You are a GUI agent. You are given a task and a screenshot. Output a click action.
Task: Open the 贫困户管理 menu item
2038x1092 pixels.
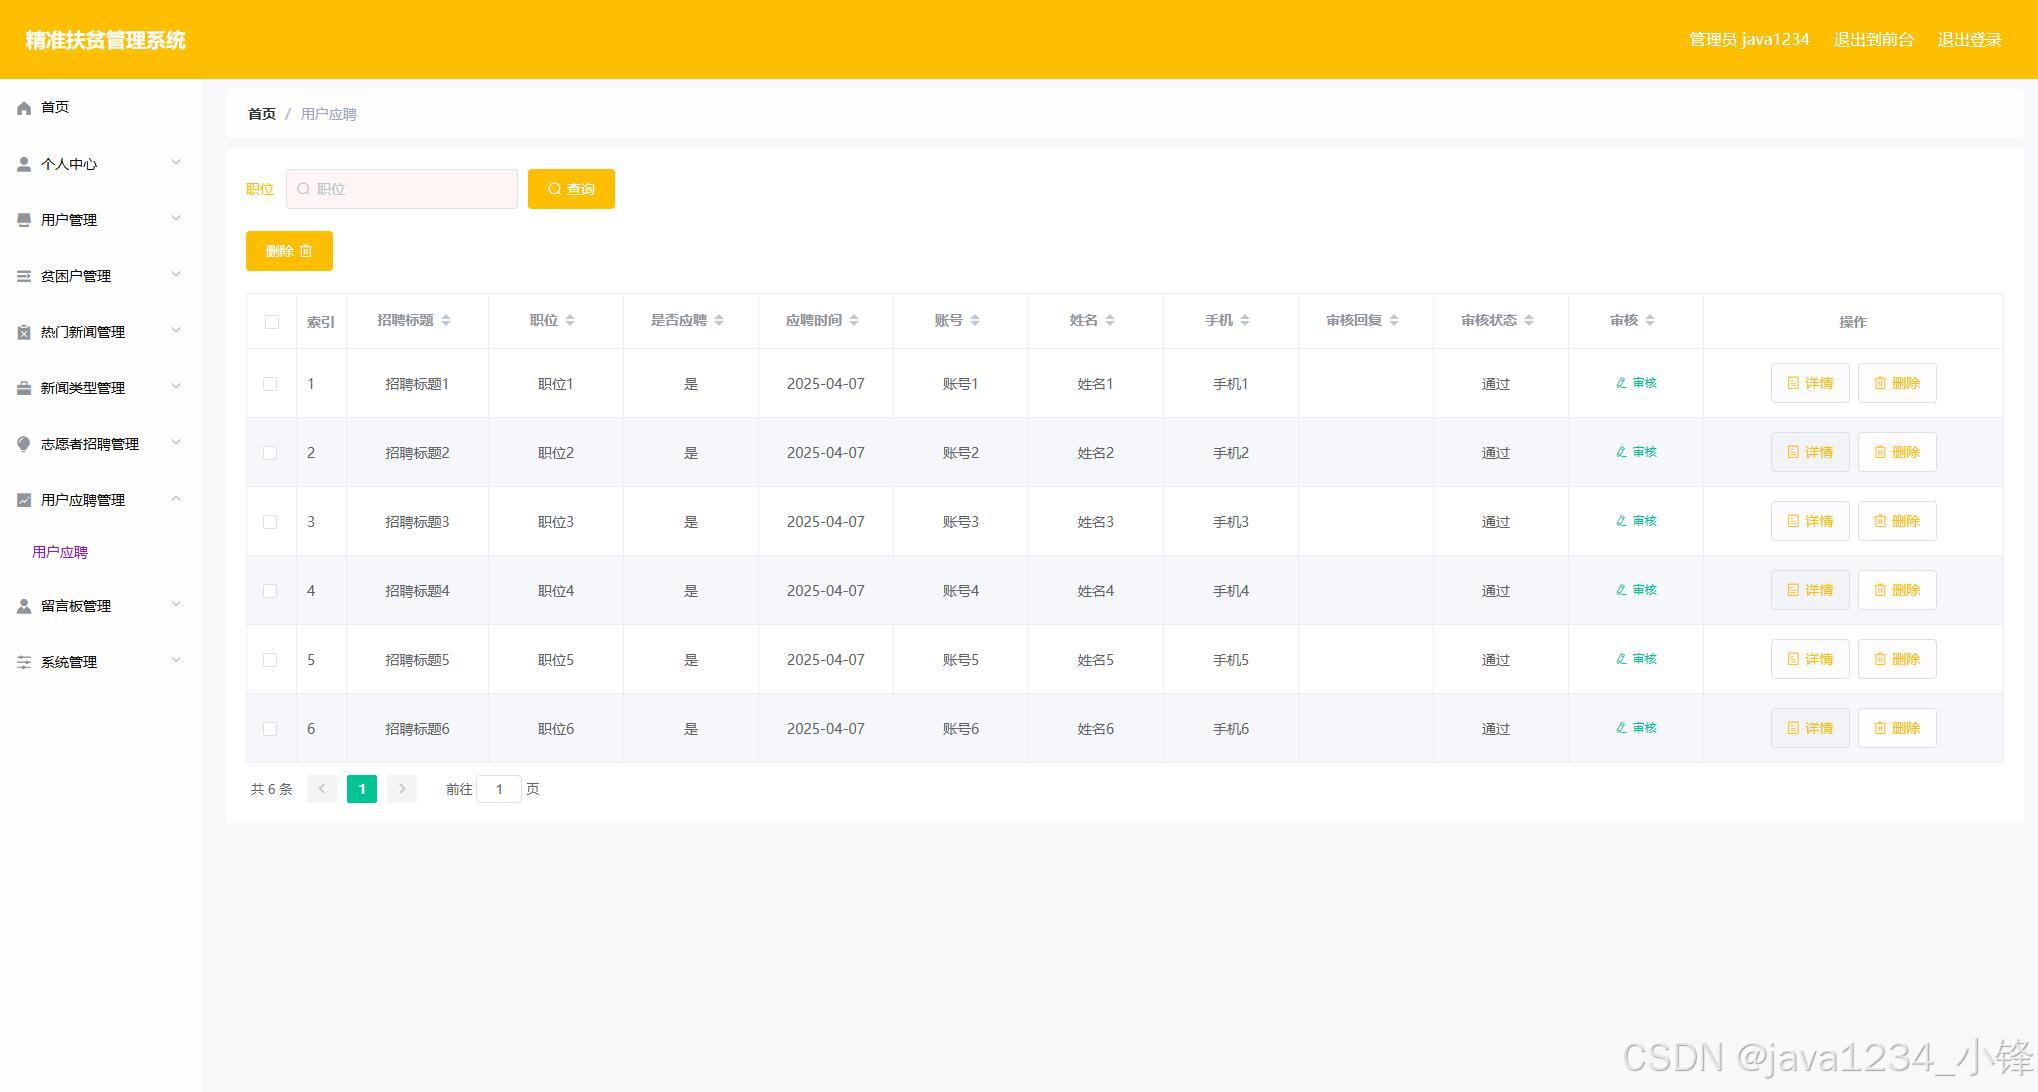click(76, 276)
